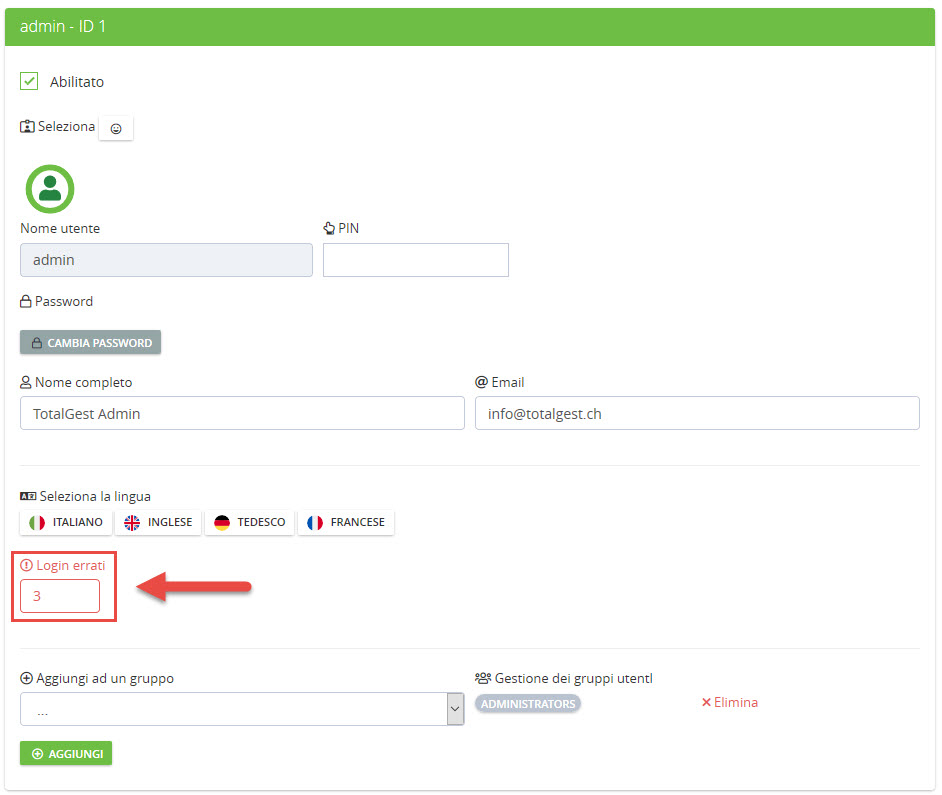Open the Aggiungi ad un gruppo dropdown
The height and width of the screenshot is (795, 942).
tap(241, 709)
